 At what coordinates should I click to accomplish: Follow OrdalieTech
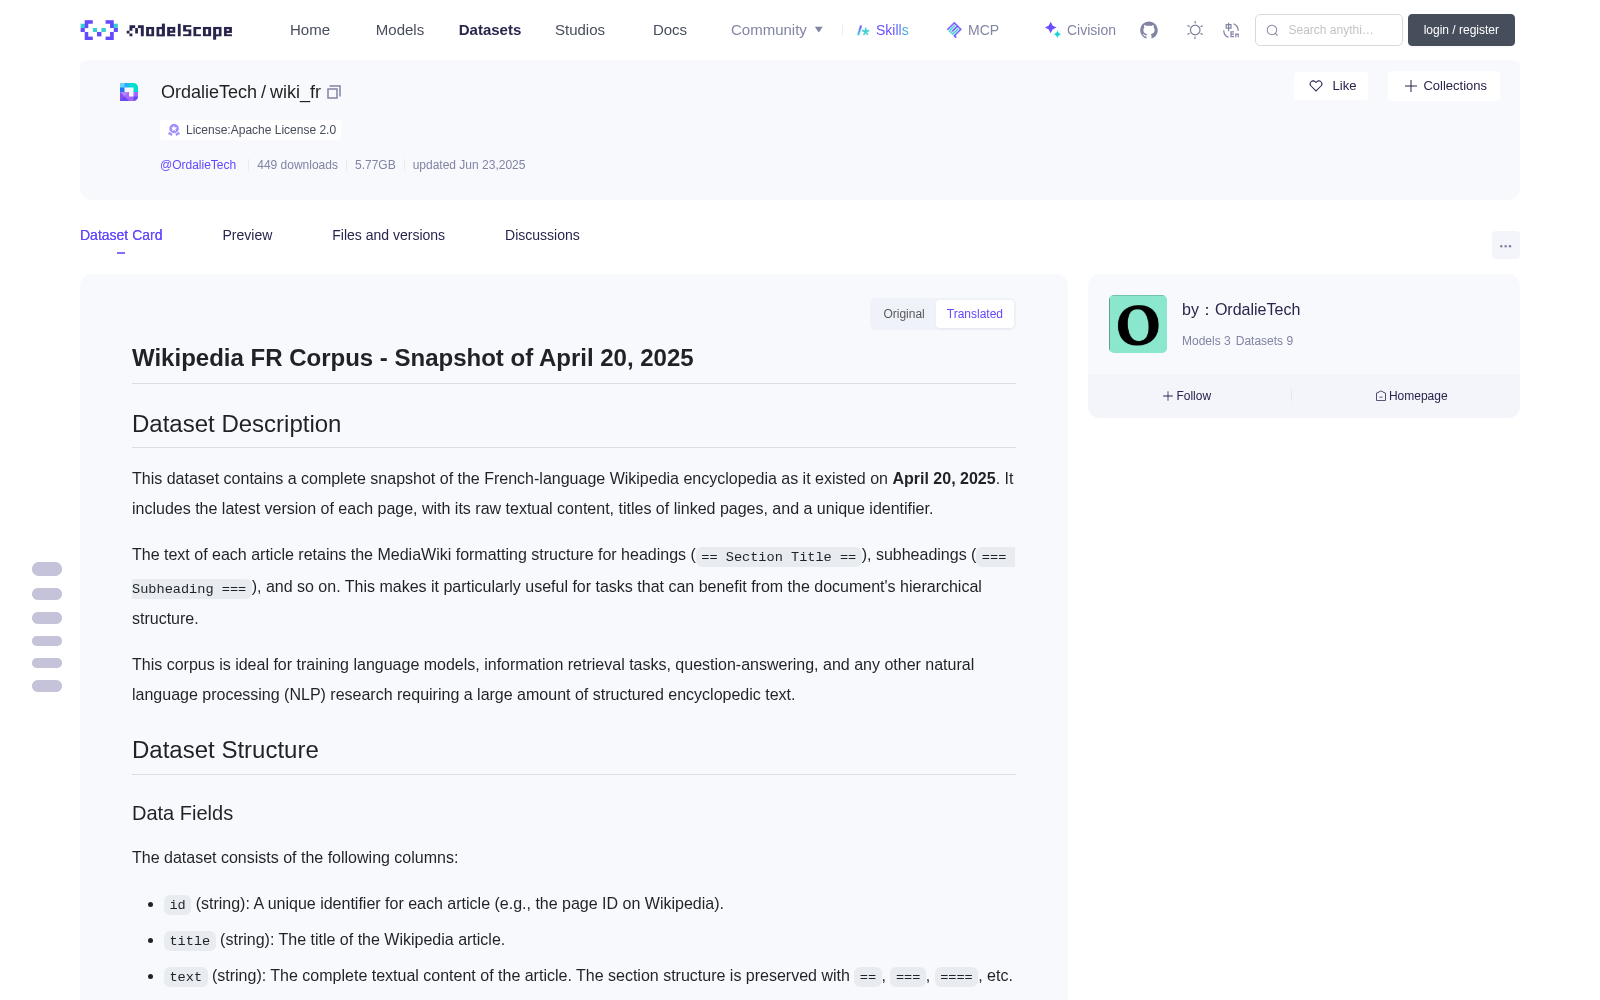(x=1187, y=396)
